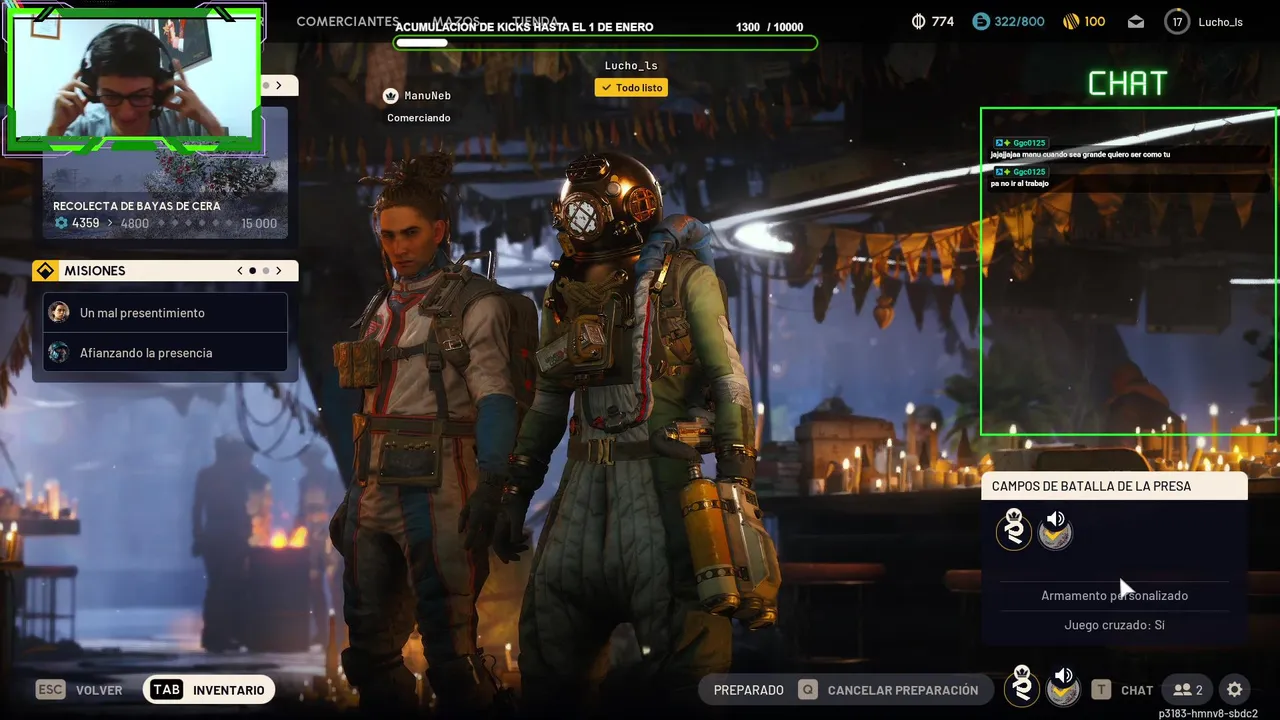Click the bottom bar snake emblem icon

coord(1022,687)
